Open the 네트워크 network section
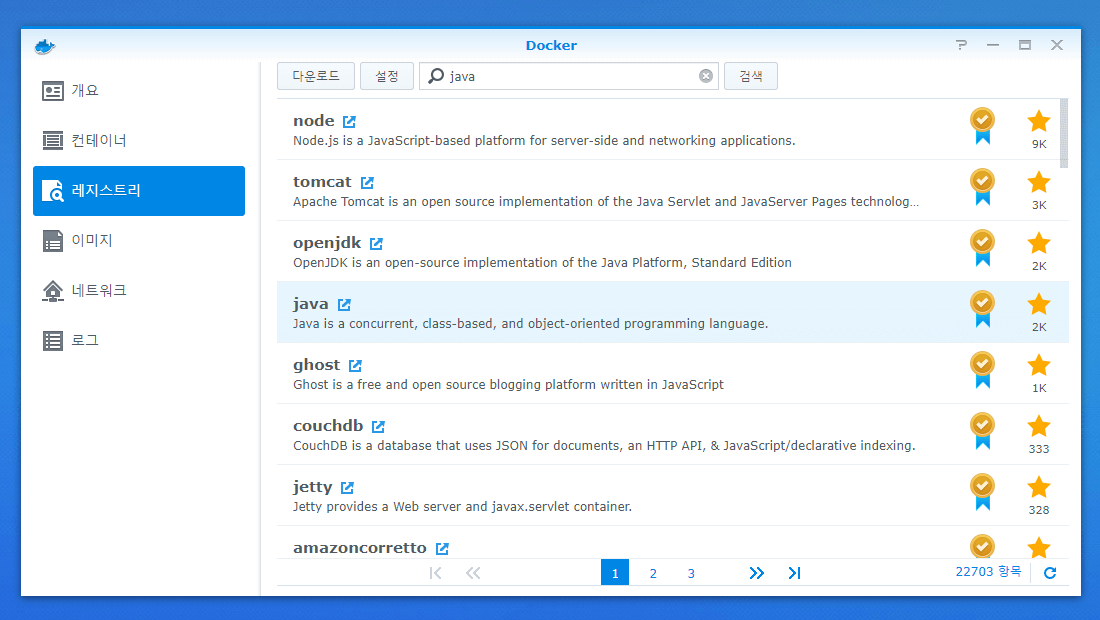This screenshot has width=1100, height=620. (x=139, y=290)
